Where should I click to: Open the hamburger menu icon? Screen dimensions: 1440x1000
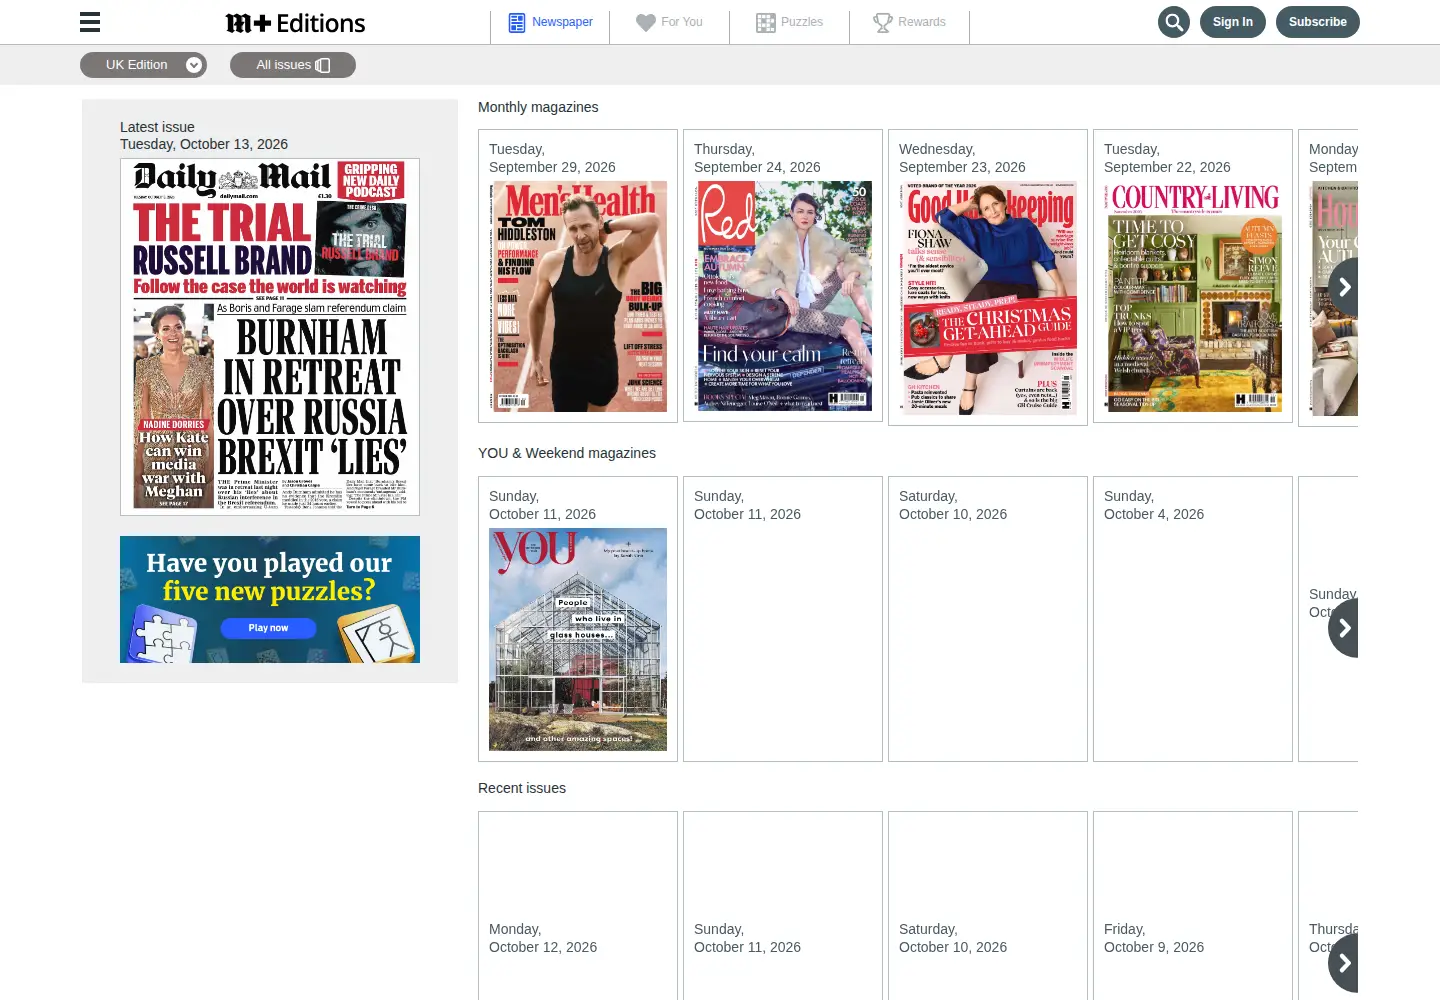[x=90, y=22]
